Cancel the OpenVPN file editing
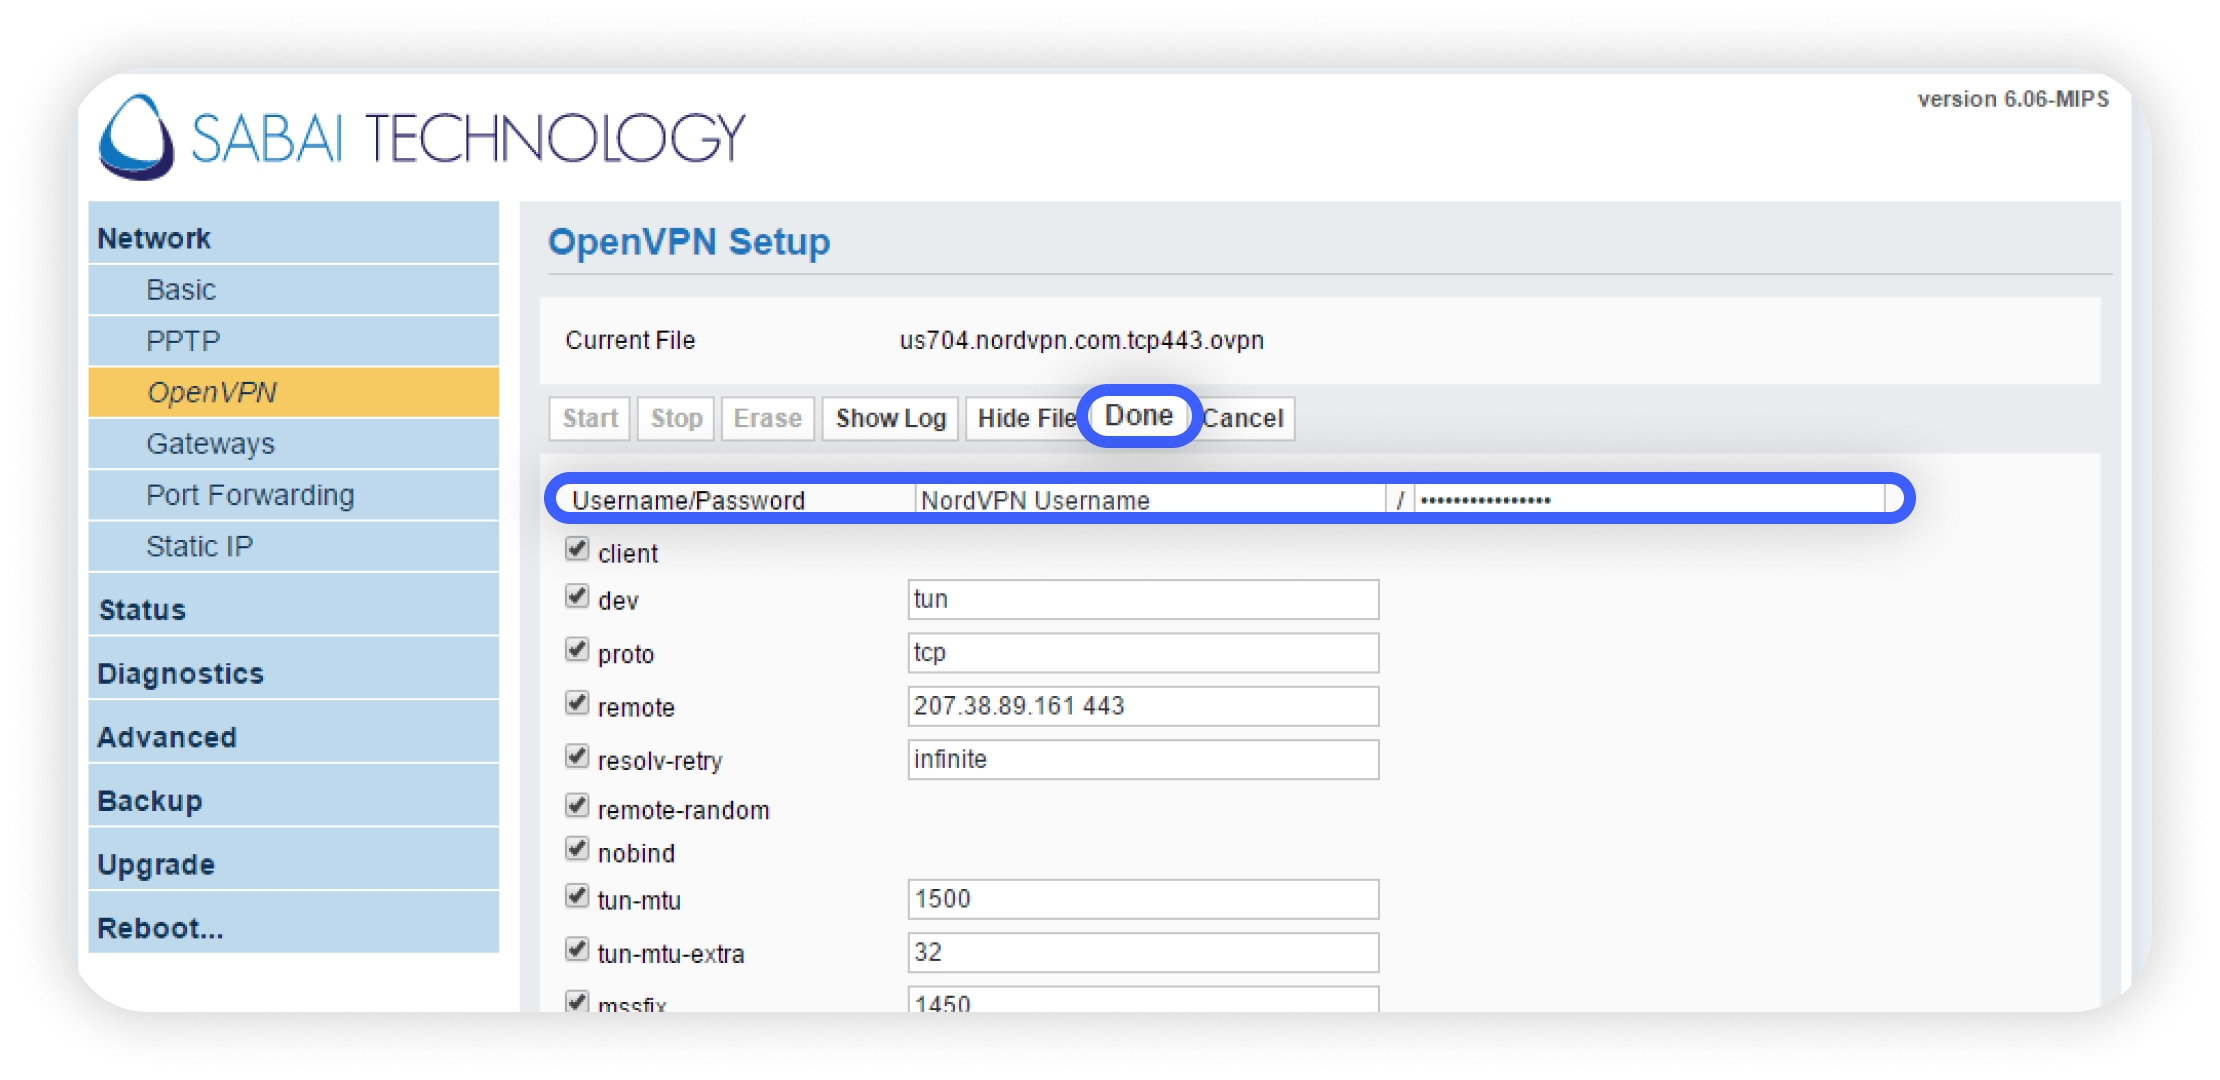Screen dimensions: 2220x1080 pos(1246,419)
